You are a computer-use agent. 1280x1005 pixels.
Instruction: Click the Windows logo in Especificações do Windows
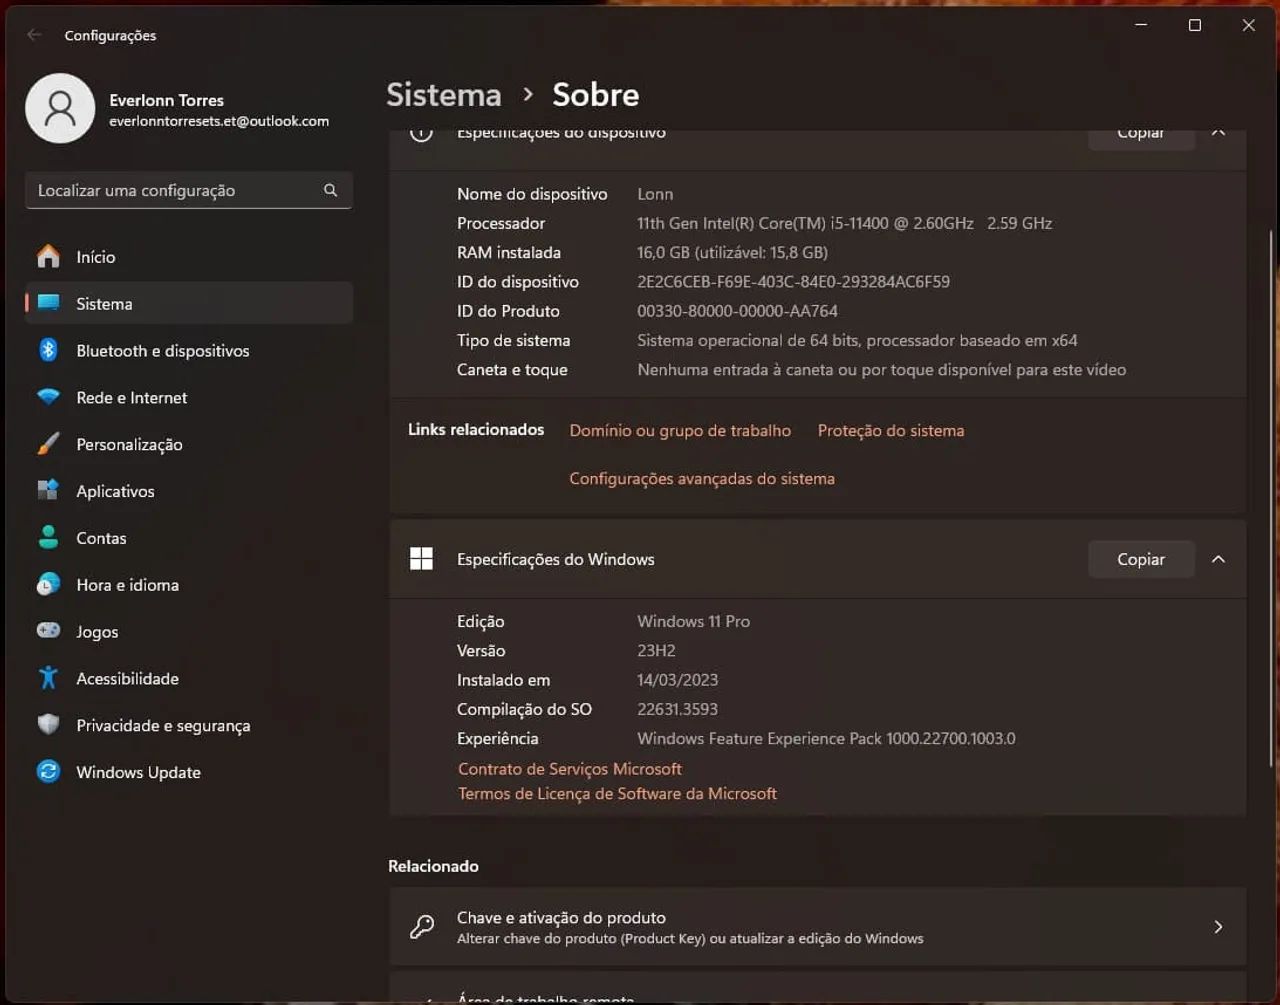pos(421,559)
